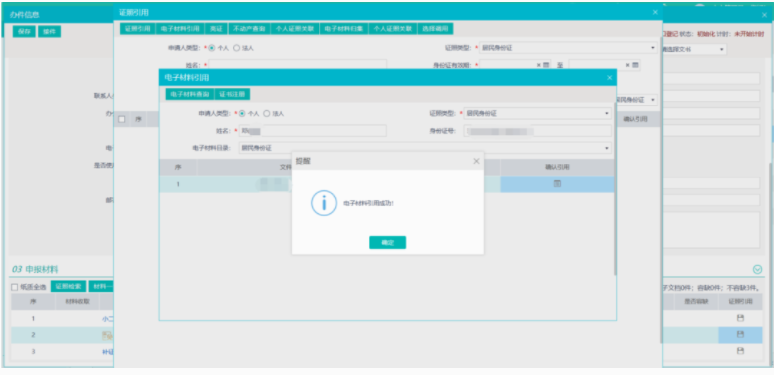Switch to the 不动产查询 tab
The height and width of the screenshot is (375, 774).
pyautogui.click(x=249, y=29)
